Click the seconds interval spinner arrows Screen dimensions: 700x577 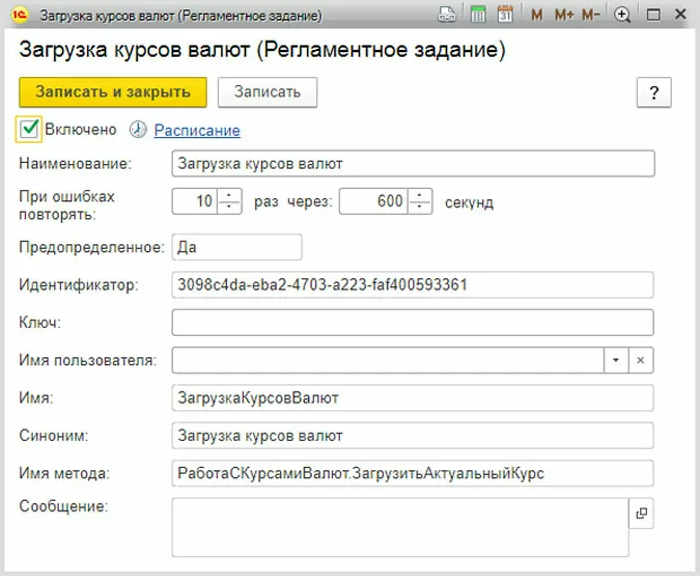tap(420, 201)
